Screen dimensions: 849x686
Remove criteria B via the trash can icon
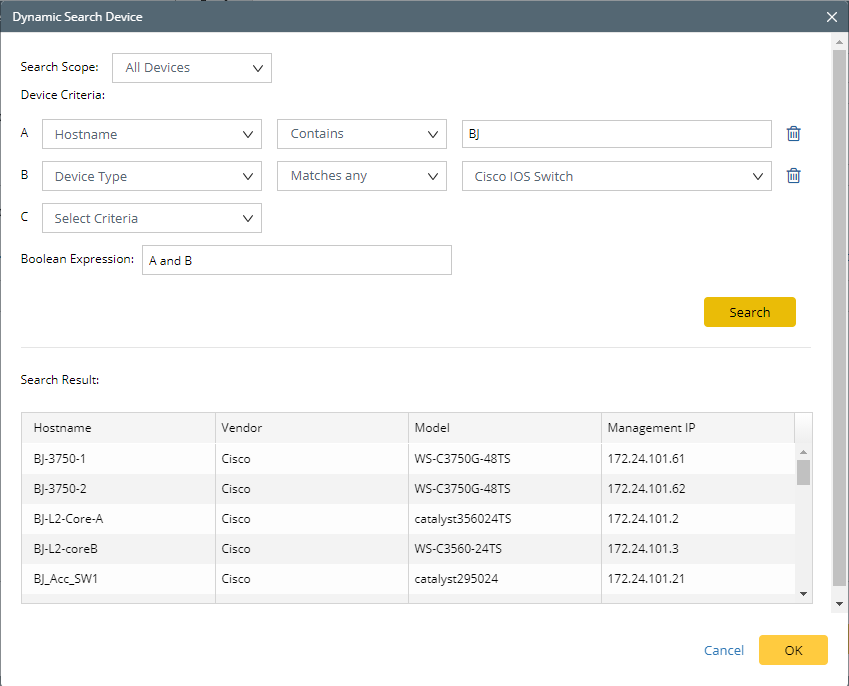click(793, 175)
